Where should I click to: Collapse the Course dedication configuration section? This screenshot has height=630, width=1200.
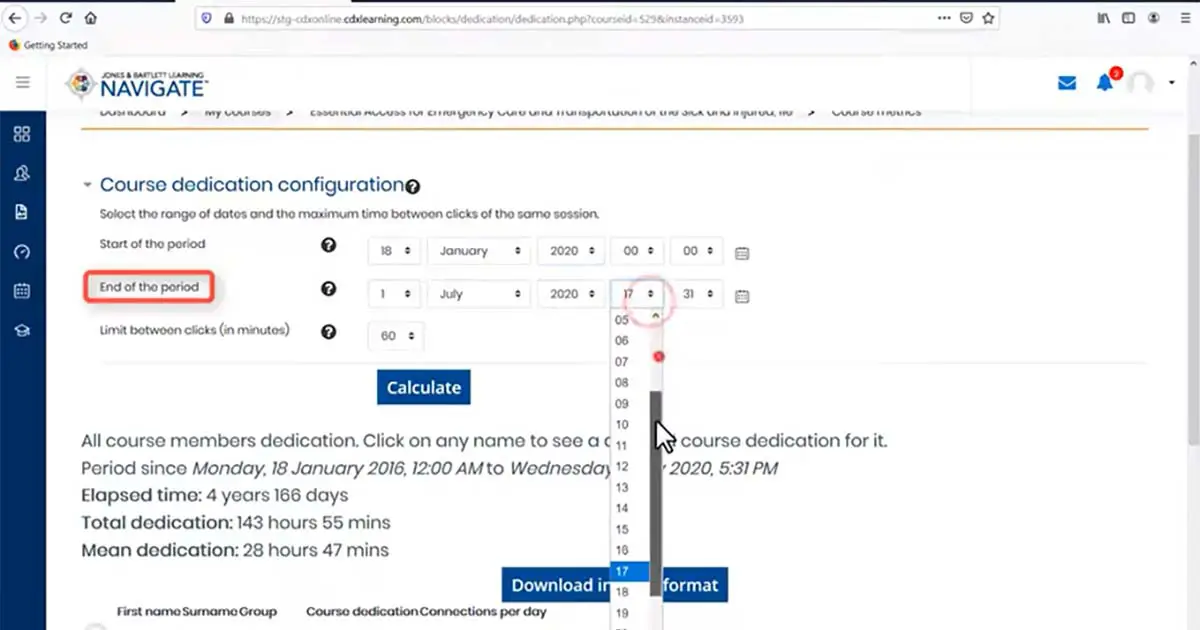tap(88, 185)
